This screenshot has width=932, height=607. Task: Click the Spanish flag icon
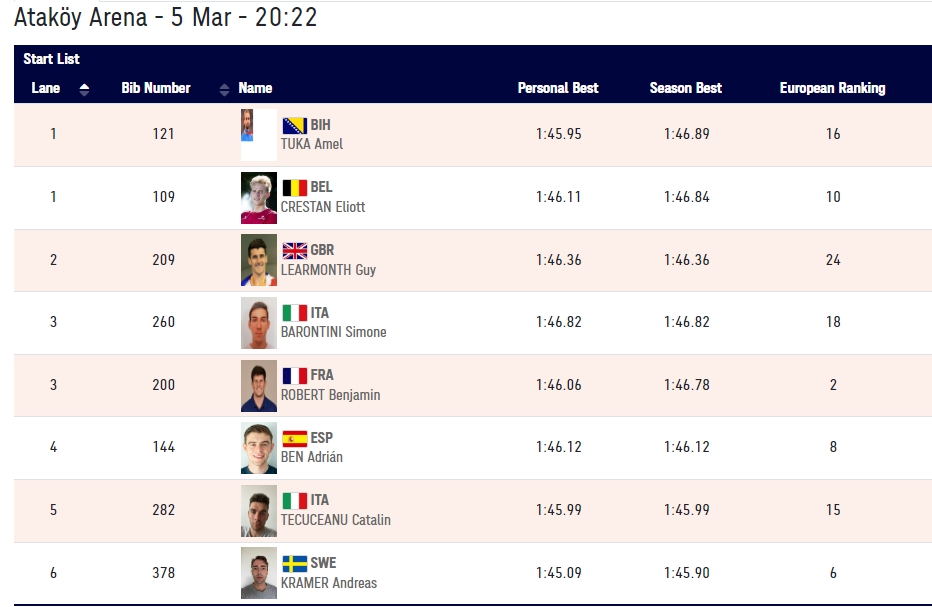(x=294, y=438)
